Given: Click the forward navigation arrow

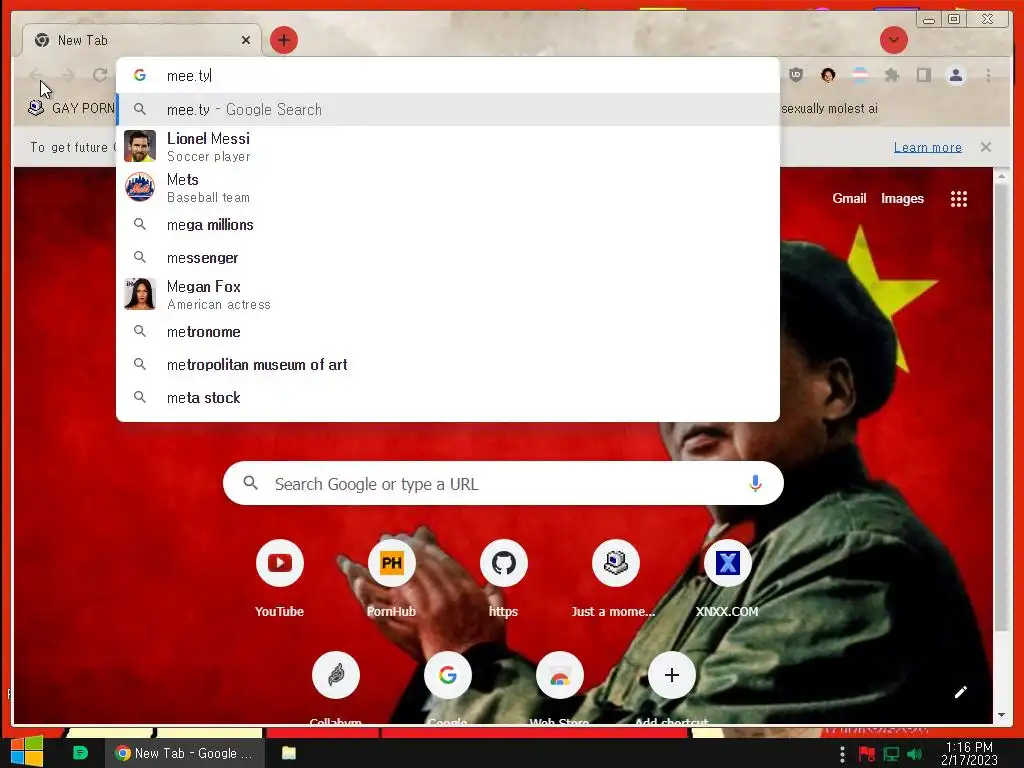Looking at the screenshot, I should [68, 75].
